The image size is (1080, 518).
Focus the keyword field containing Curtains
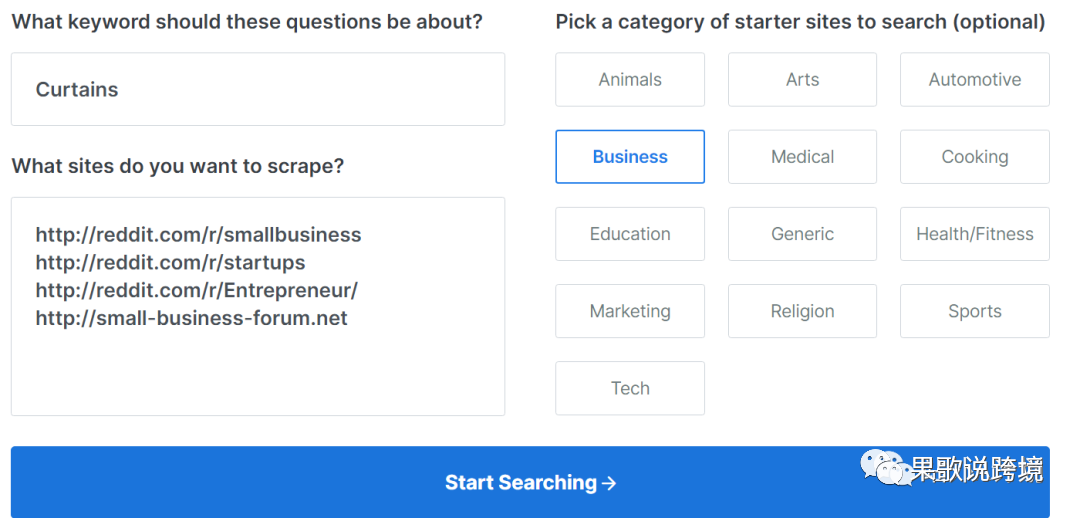(258, 90)
